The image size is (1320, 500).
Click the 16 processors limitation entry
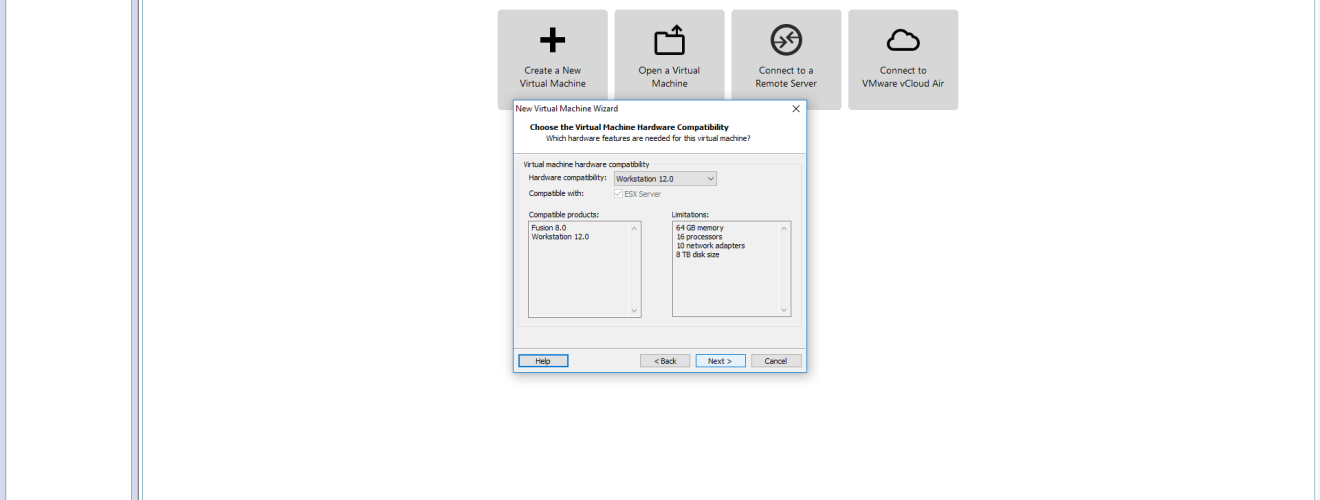pyautogui.click(x=699, y=237)
